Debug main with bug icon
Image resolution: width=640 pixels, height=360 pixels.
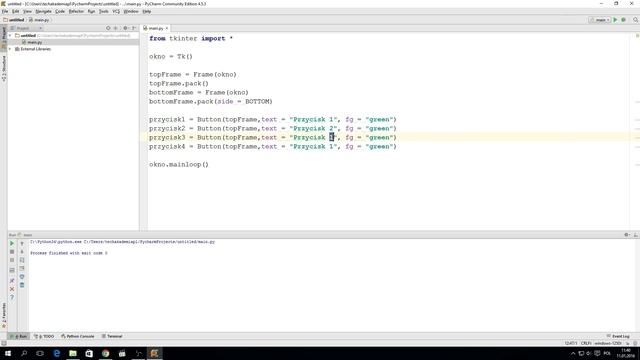(623, 20)
